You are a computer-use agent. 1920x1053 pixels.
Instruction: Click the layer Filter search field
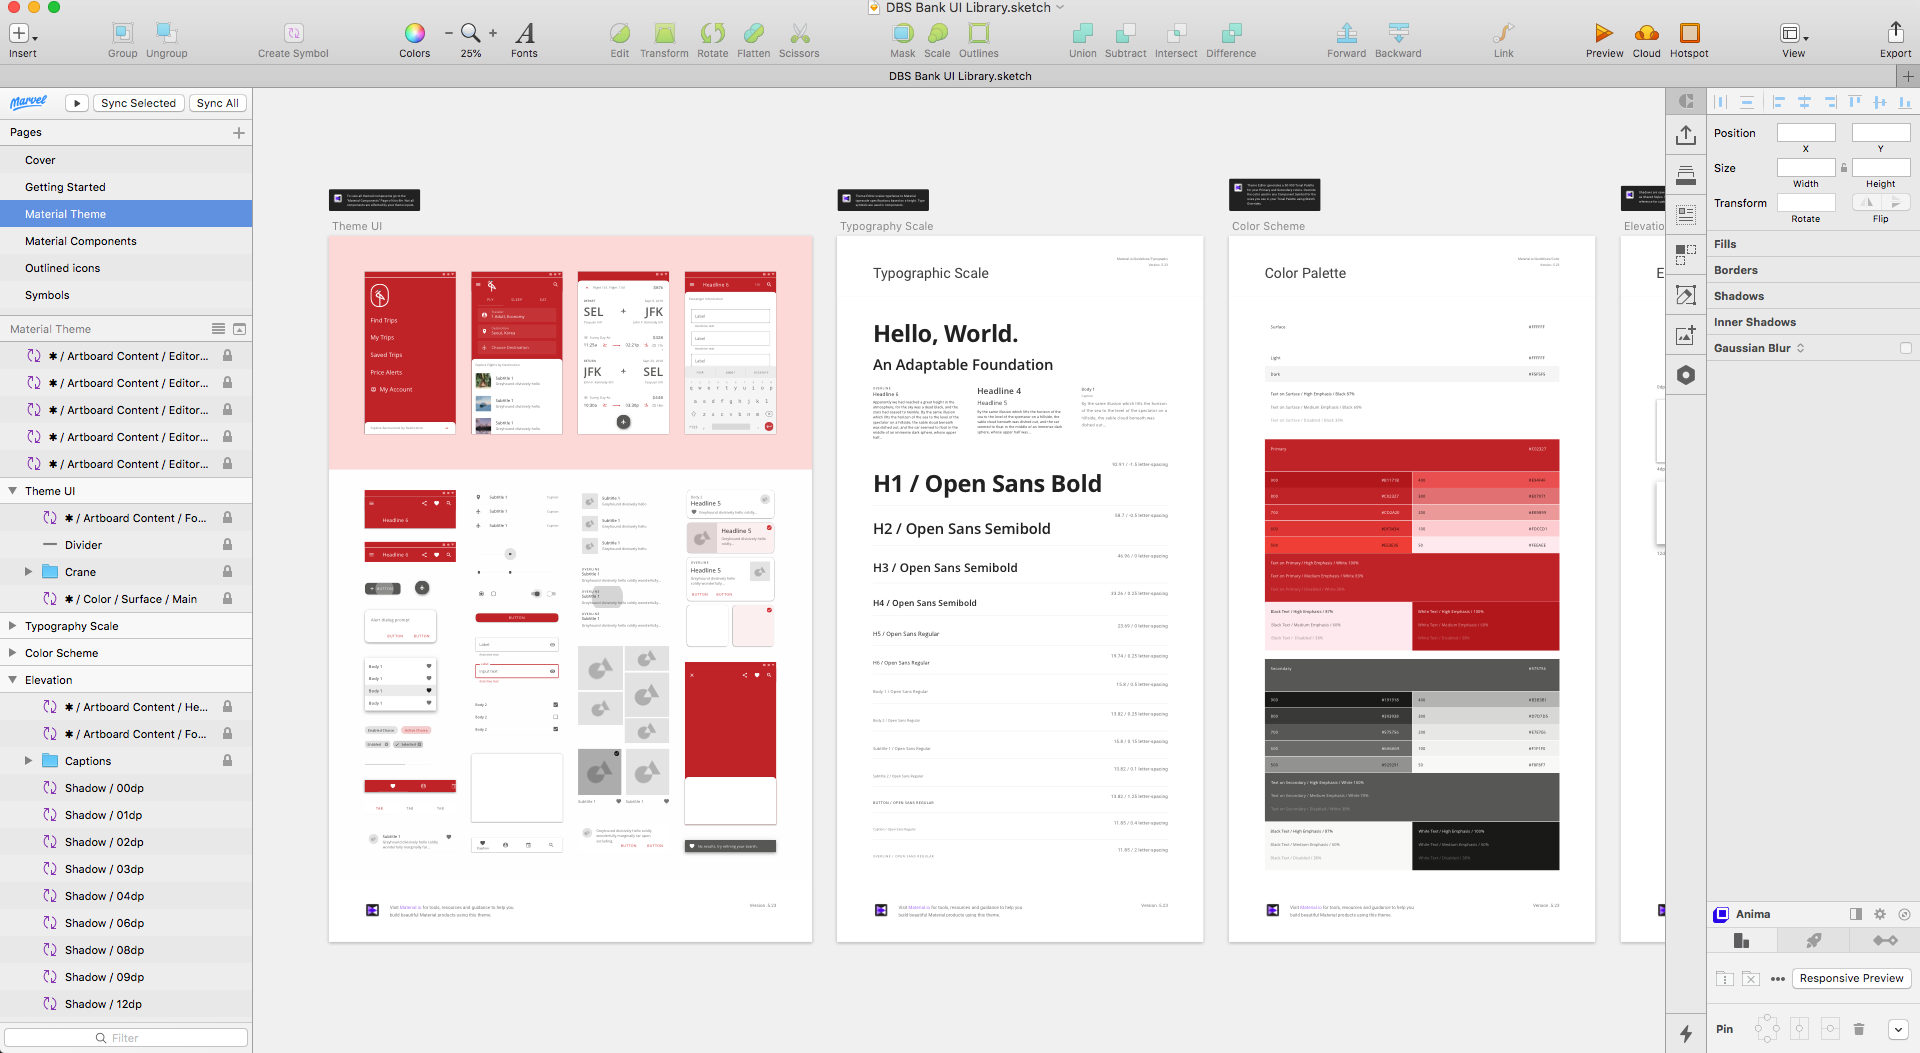click(x=125, y=1038)
